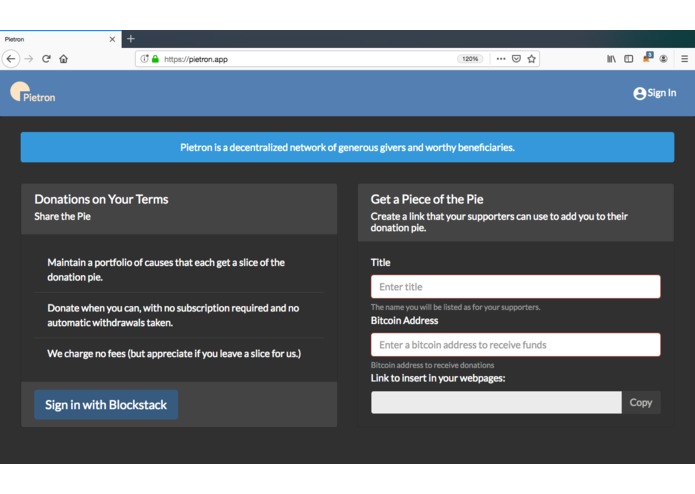695x494 pixels.
Task: Click the Pietron pie logo
Action: click(x=33, y=92)
